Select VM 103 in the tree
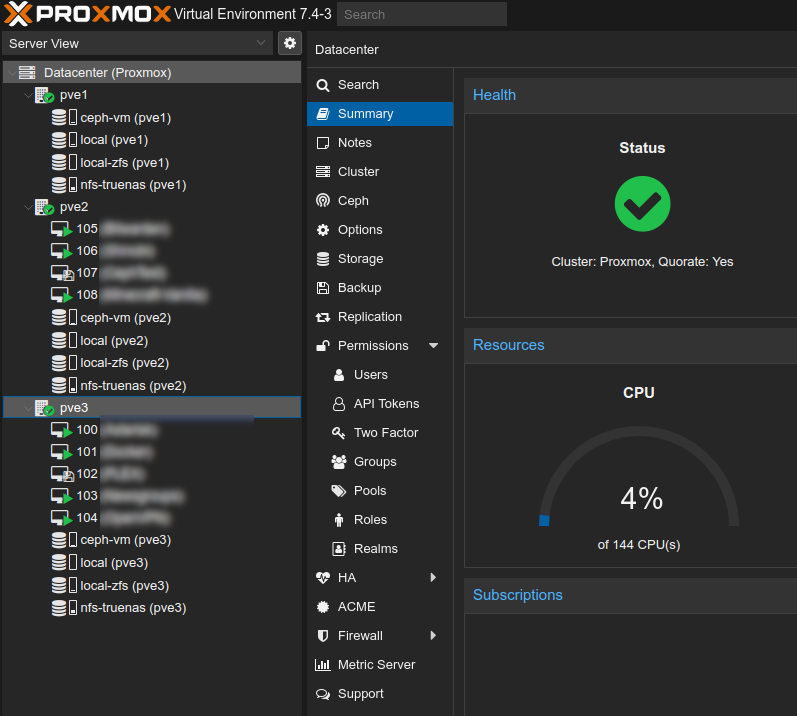797x716 pixels. pos(152,495)
